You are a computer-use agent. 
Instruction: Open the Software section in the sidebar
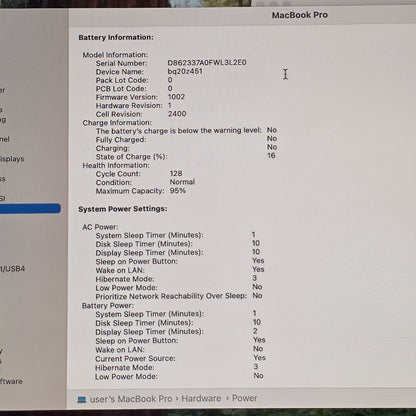(11, 381)
